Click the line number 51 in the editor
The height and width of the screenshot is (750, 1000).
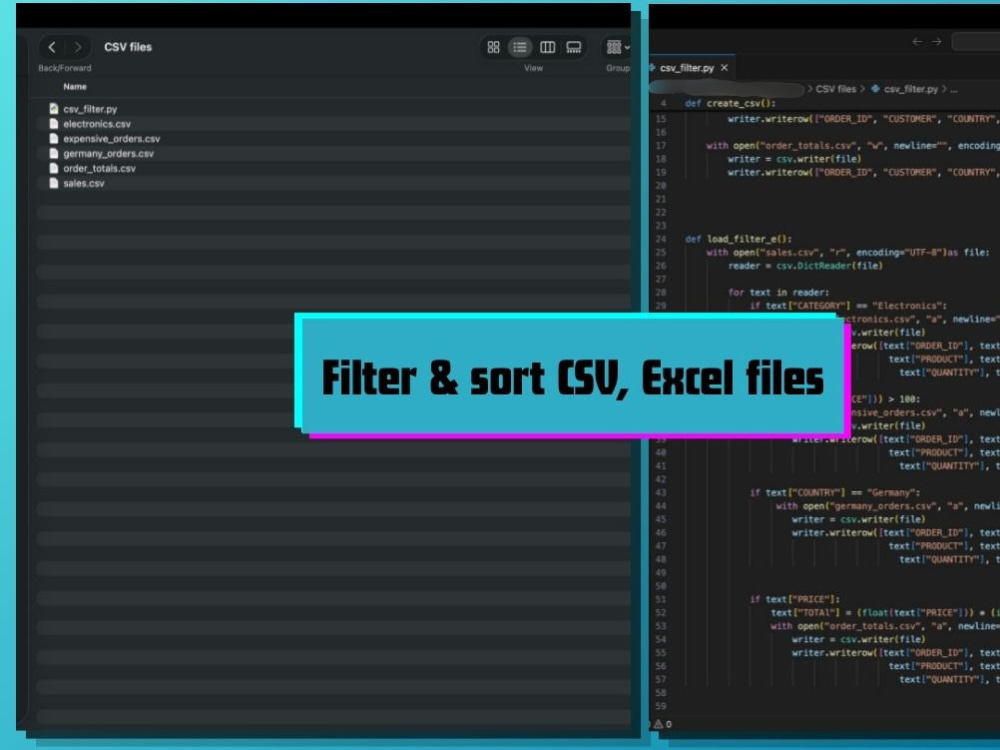pos(660,599)
